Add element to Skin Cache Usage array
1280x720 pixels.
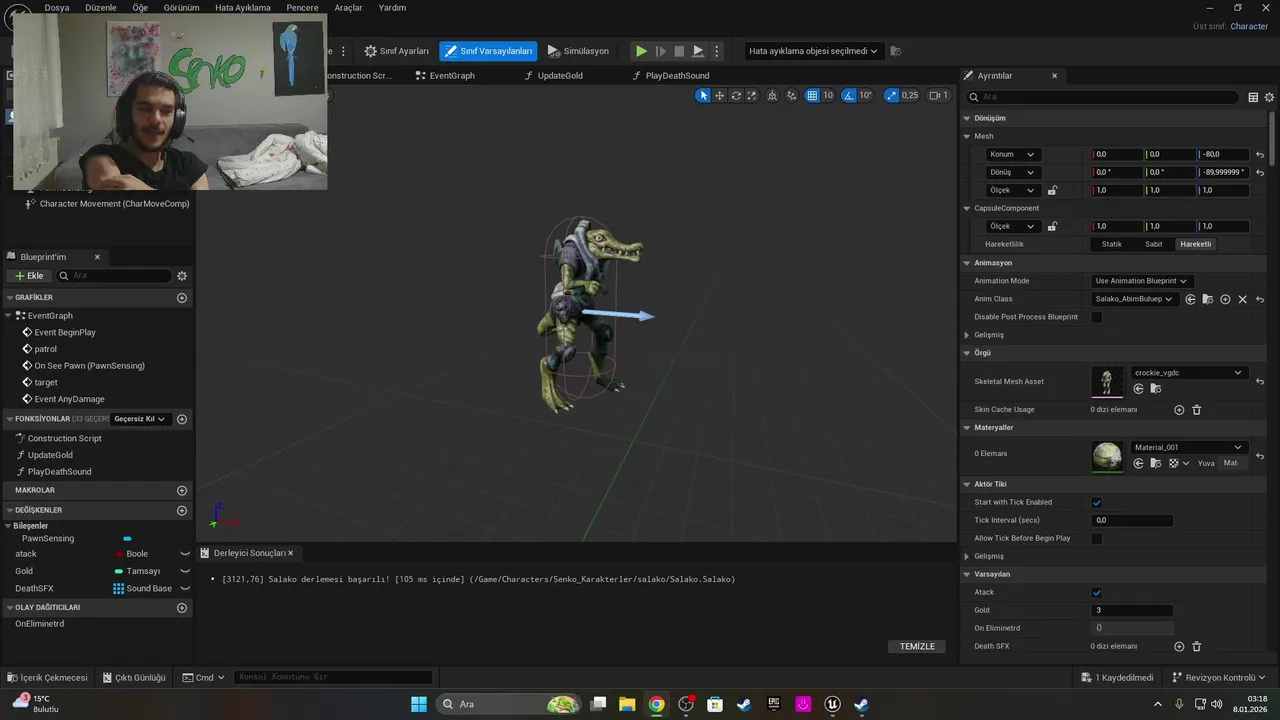(1179, 410)
